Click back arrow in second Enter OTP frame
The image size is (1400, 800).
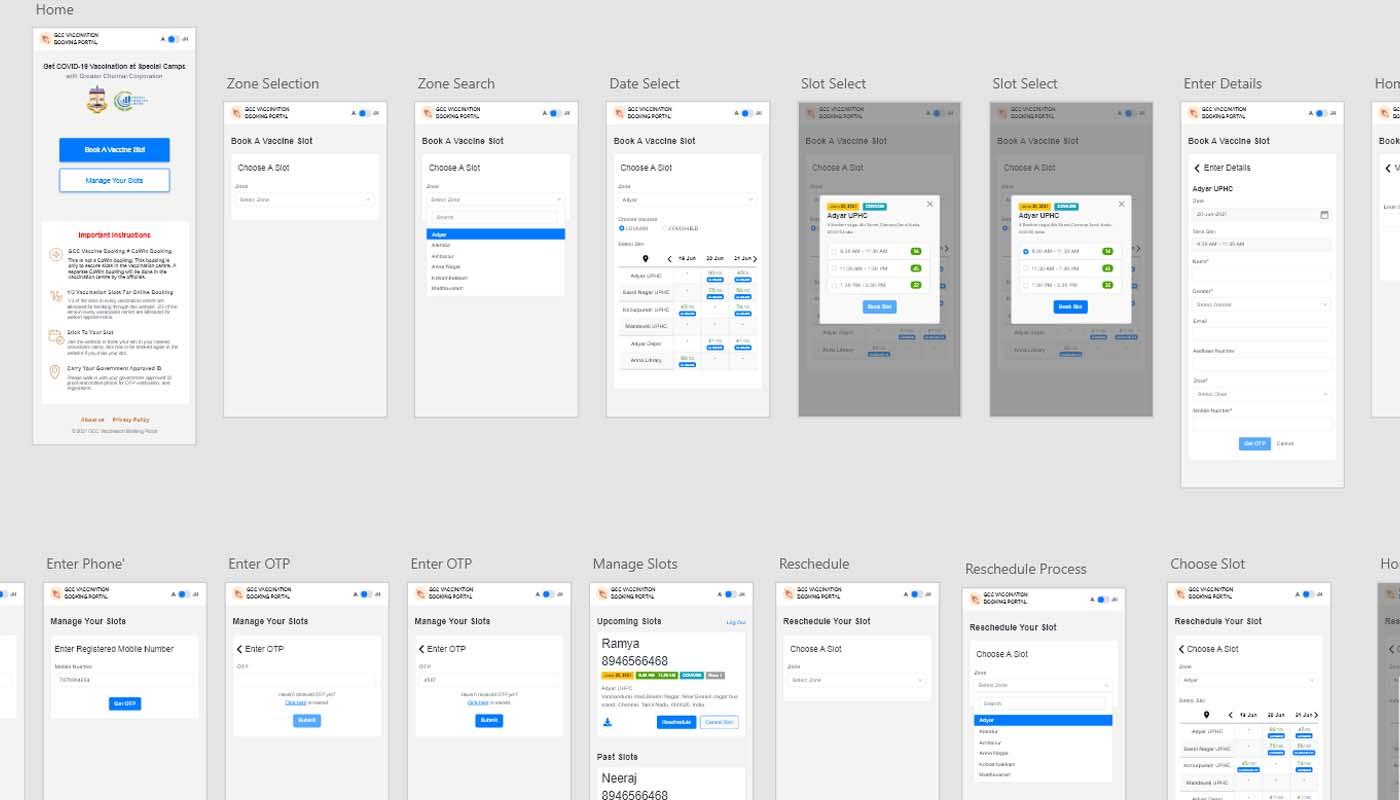click(x=421, y=649)
